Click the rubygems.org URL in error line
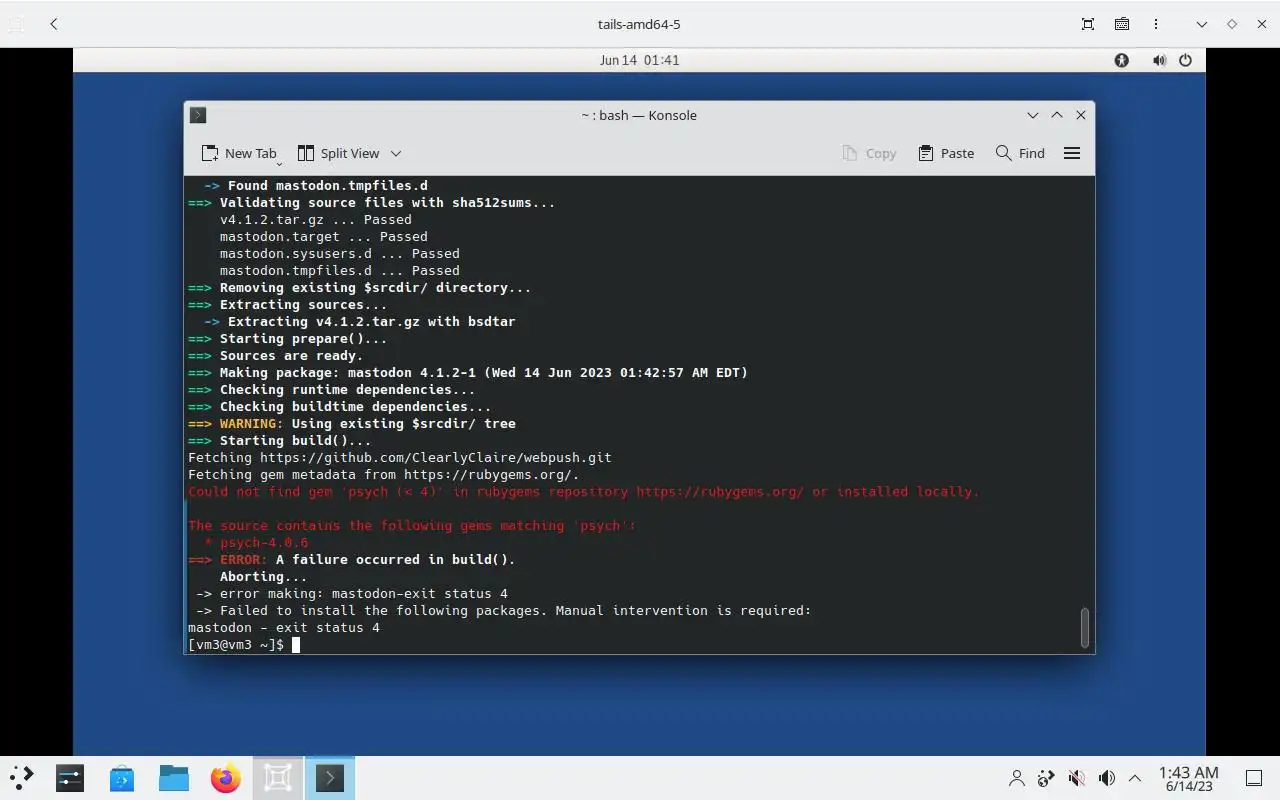Image resolution: width=1280 pixels, height=800 pixels. pos(720,492)
